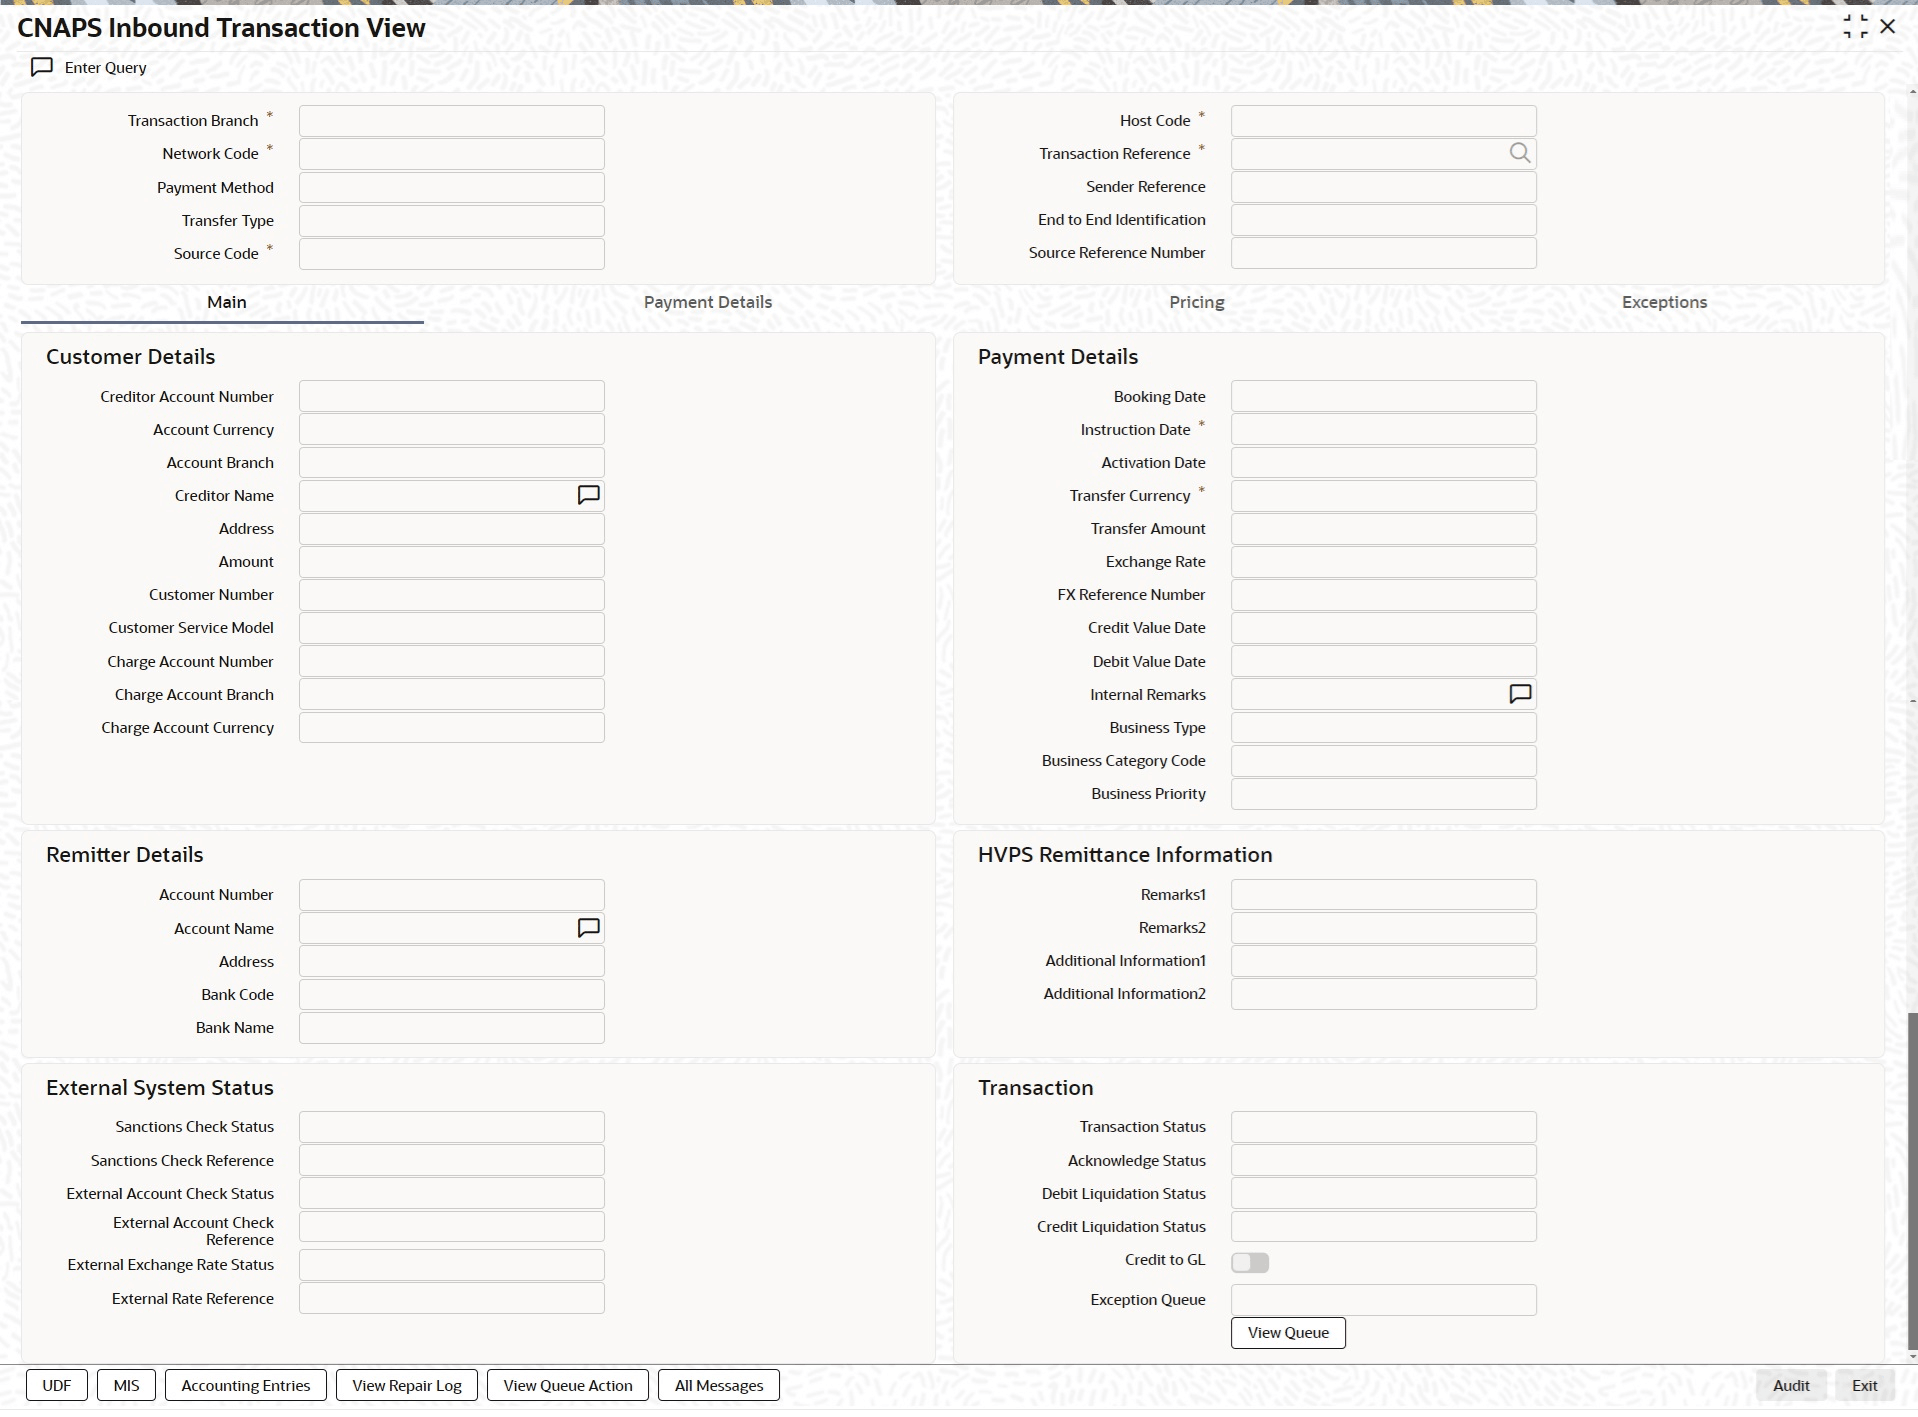Click the Charge Account Number field
Viewport: 1918px width, 1417px height.
(452, 661)
